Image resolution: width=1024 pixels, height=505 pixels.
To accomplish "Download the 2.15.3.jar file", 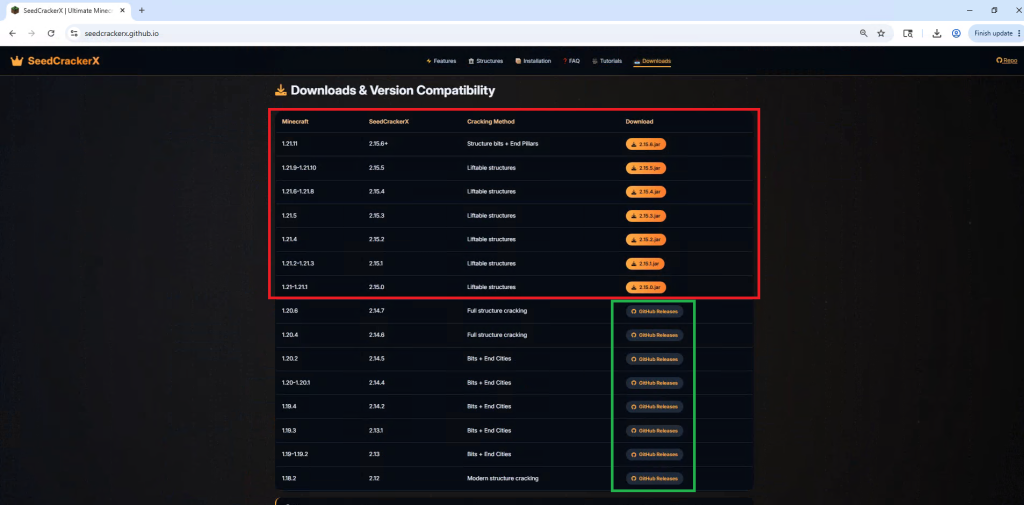I will pos(646,216).
